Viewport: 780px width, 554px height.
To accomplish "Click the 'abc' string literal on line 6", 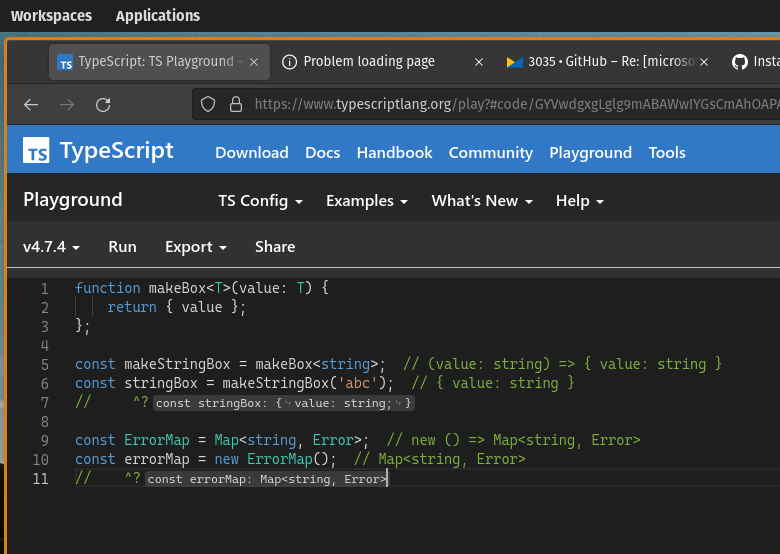I will tap(358, 383).
